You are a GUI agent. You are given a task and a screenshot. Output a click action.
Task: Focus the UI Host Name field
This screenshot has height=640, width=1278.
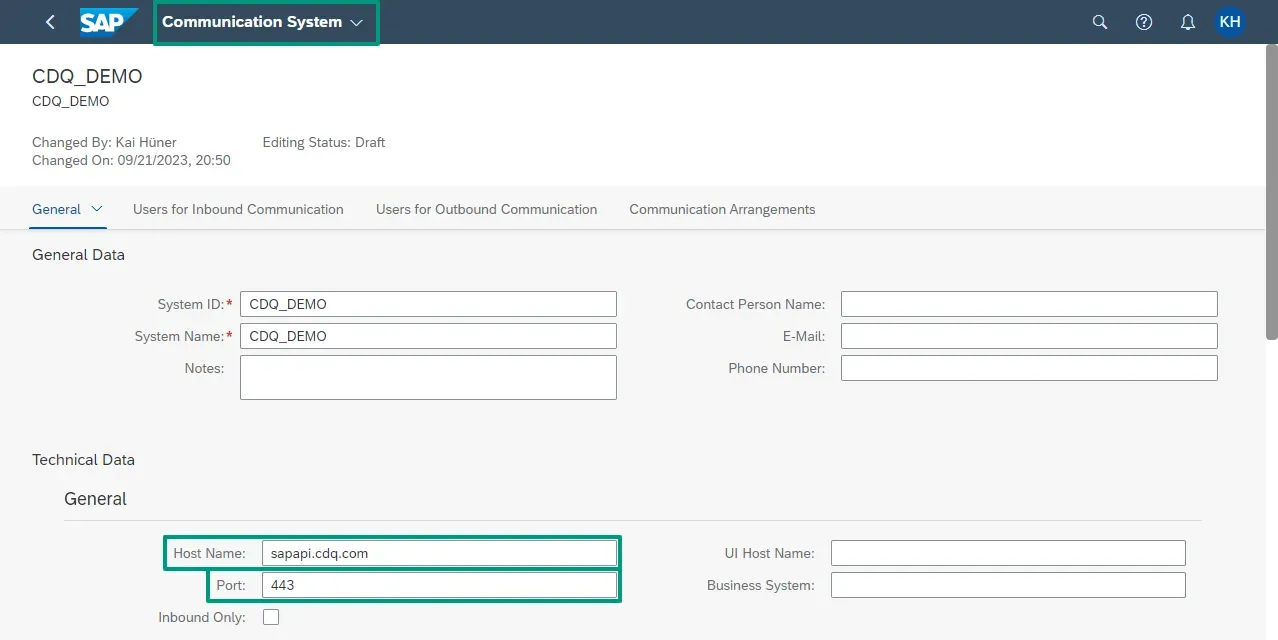coord(1008,553)
